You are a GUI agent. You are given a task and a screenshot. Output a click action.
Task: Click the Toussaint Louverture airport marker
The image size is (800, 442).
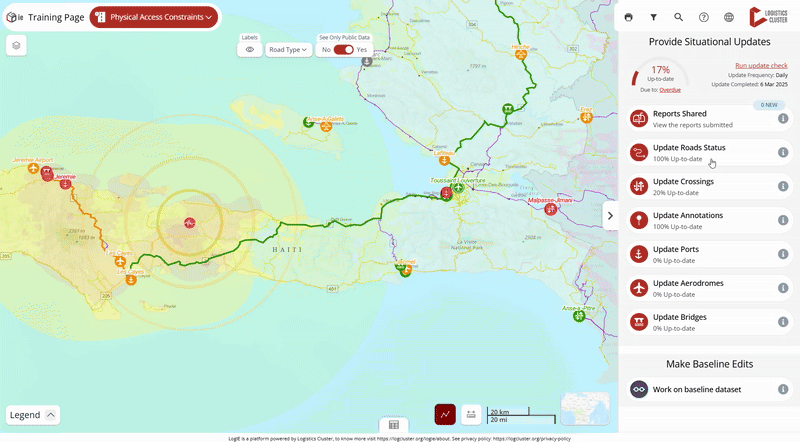[458, 188]
